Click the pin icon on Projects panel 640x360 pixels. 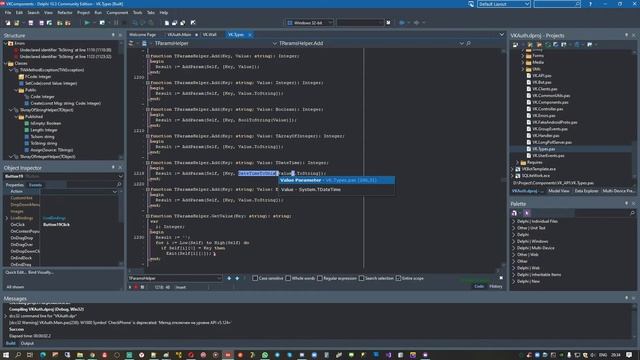[x=627, y=36]
